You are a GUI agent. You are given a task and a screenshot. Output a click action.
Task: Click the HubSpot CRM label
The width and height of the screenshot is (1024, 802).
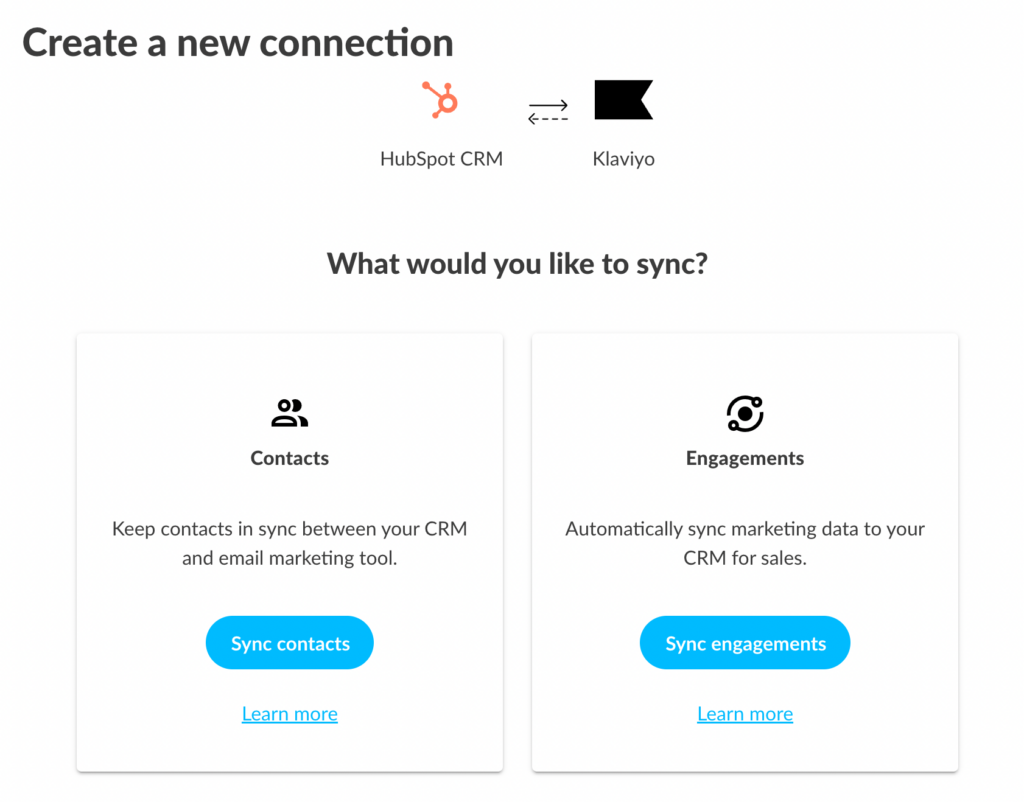coord(441,159)
